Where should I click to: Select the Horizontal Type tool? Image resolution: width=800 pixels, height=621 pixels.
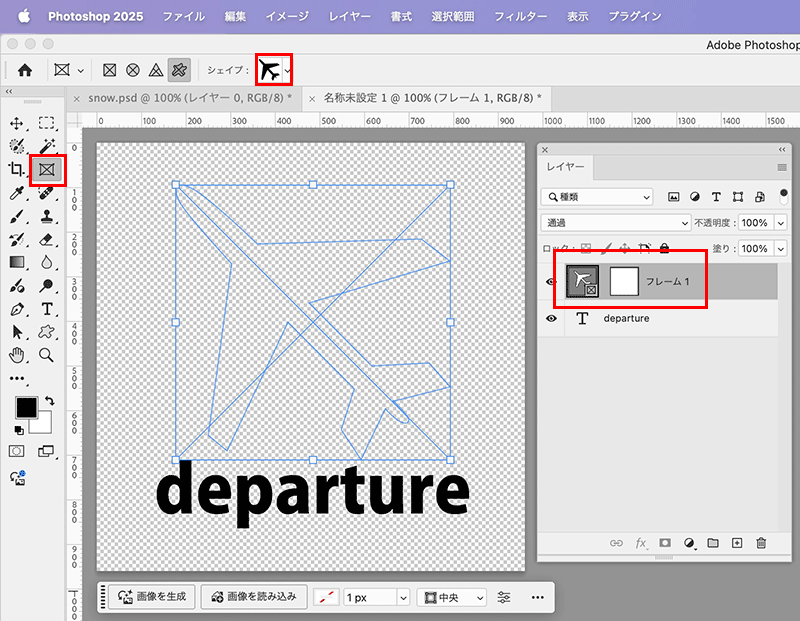(46, 309)
